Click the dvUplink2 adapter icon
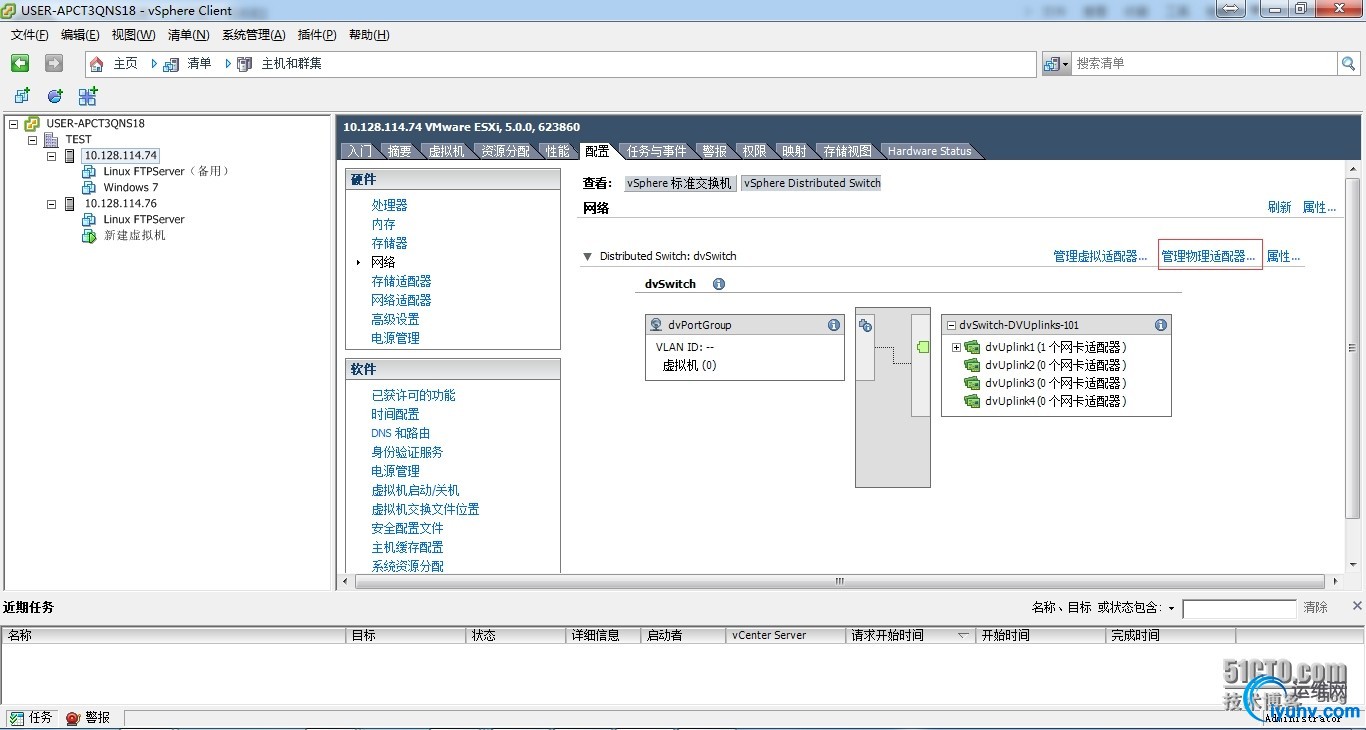This screenshot has width=1366, height=730. (x=972, y=365)
